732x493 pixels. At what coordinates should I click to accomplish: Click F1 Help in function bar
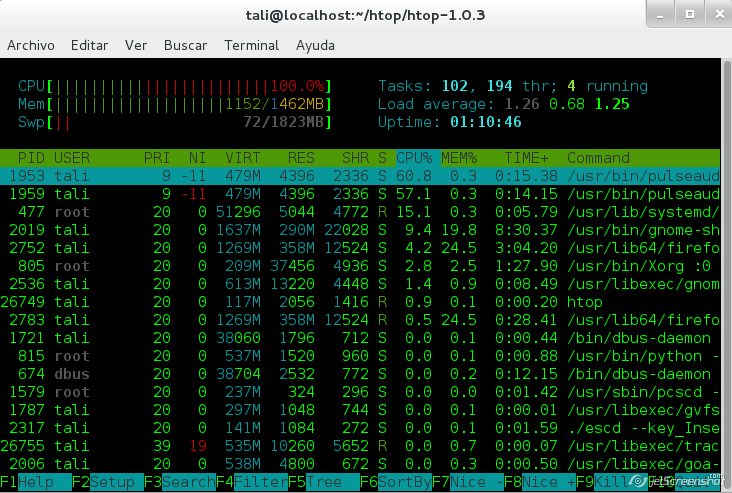click(36, 482)
